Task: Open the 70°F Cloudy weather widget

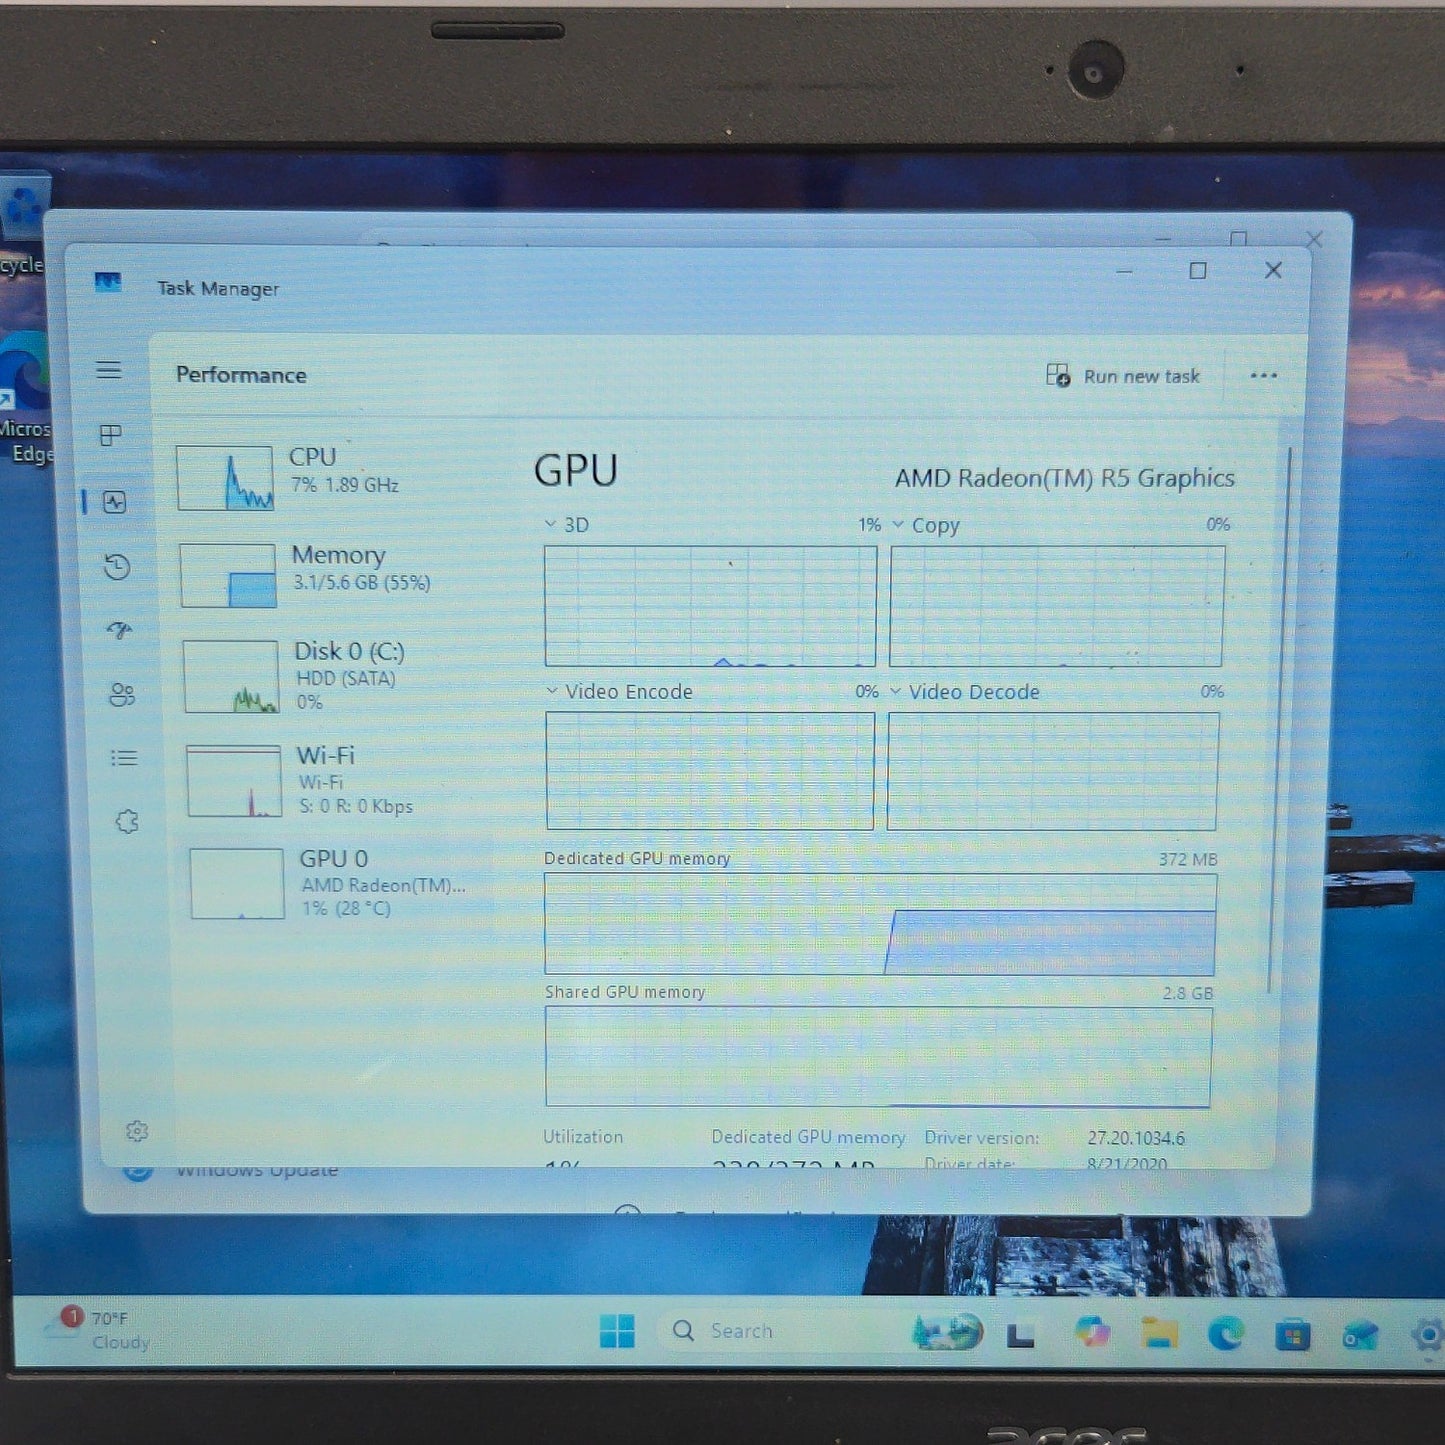Action: [100, 1329]
